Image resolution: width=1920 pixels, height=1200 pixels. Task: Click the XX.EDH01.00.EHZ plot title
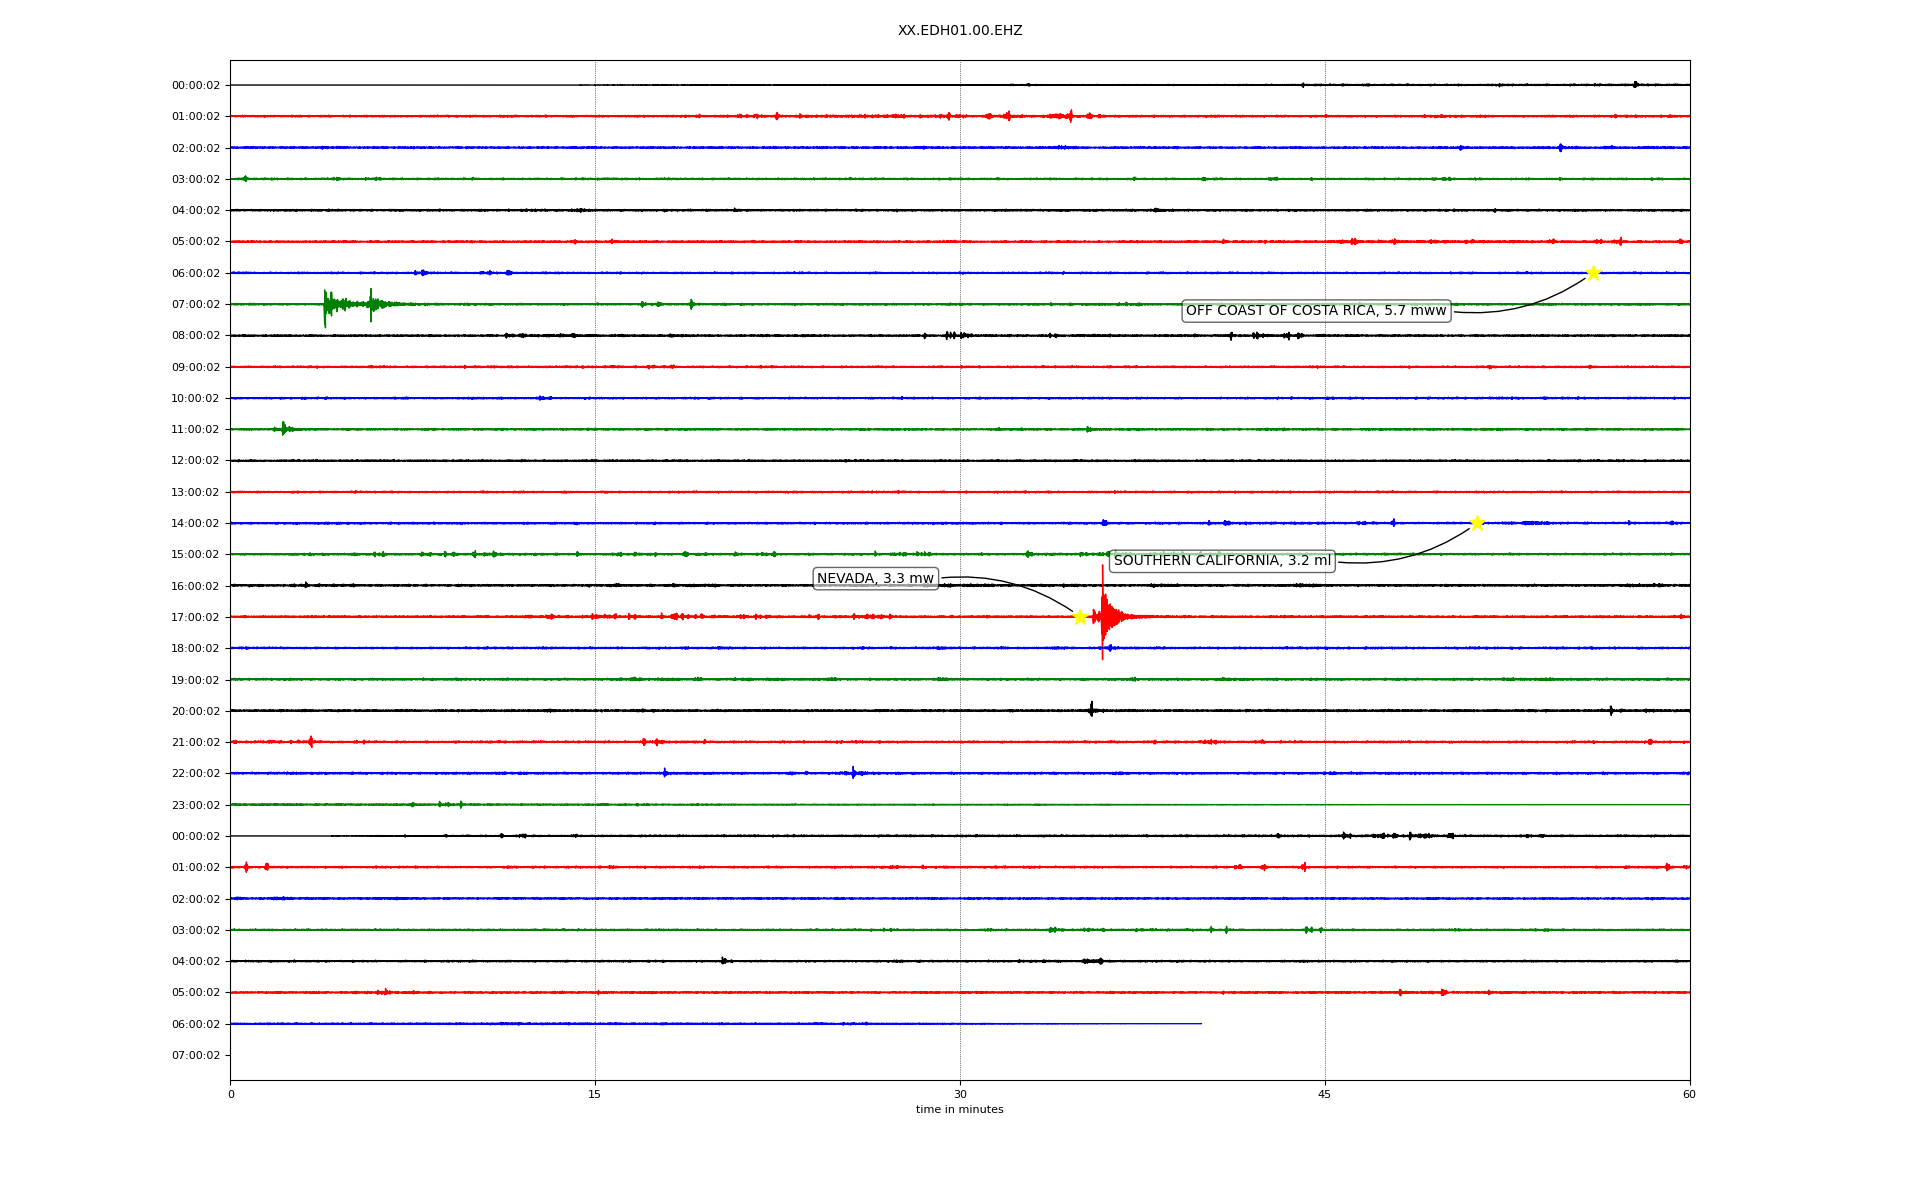point(959,31)
